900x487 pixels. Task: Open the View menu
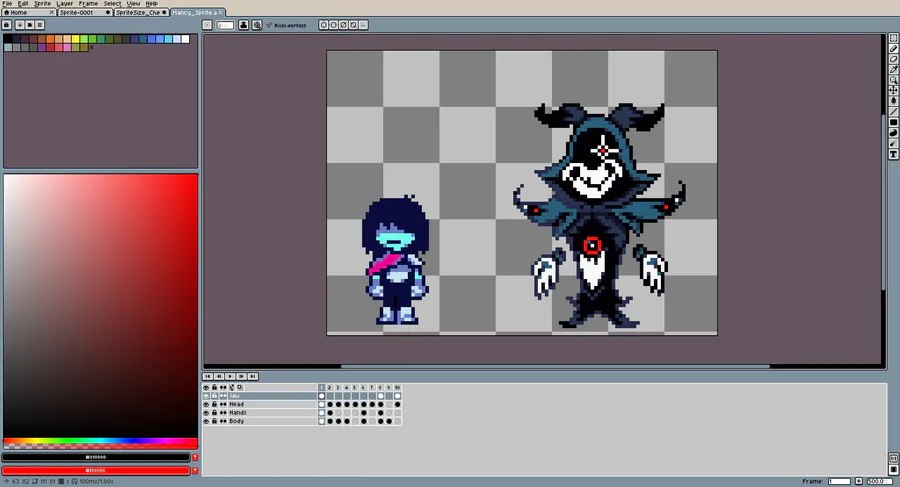click(x=134, y=3)
